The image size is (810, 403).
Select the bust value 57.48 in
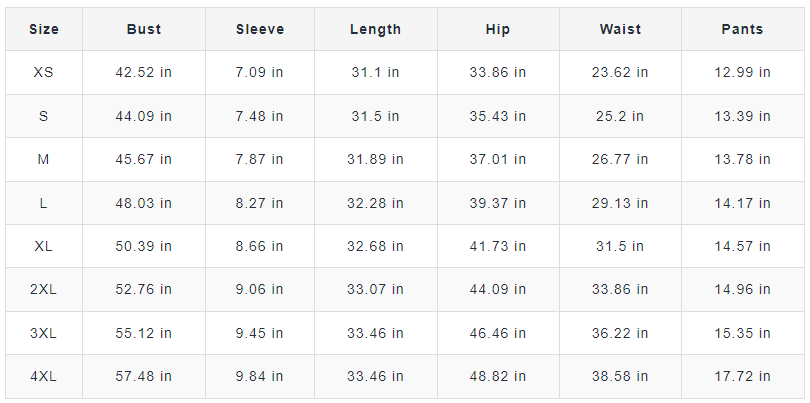coord(145,376)
